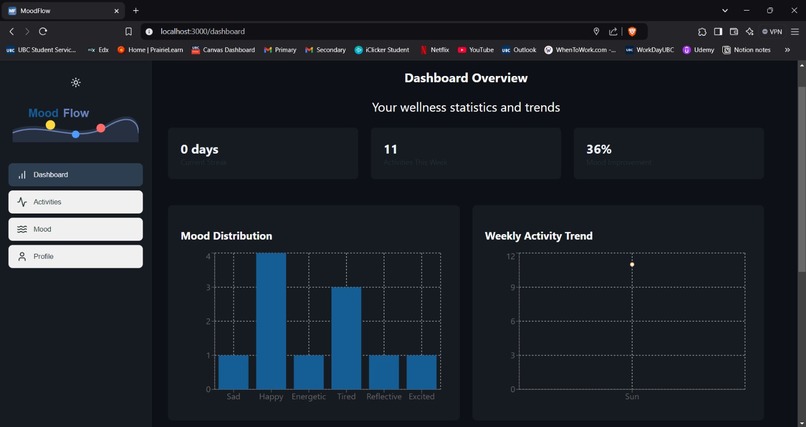Expand the tab search dropdown arrow
The width and height of the screenshot is (806, 427).
[x=725, y=10]
